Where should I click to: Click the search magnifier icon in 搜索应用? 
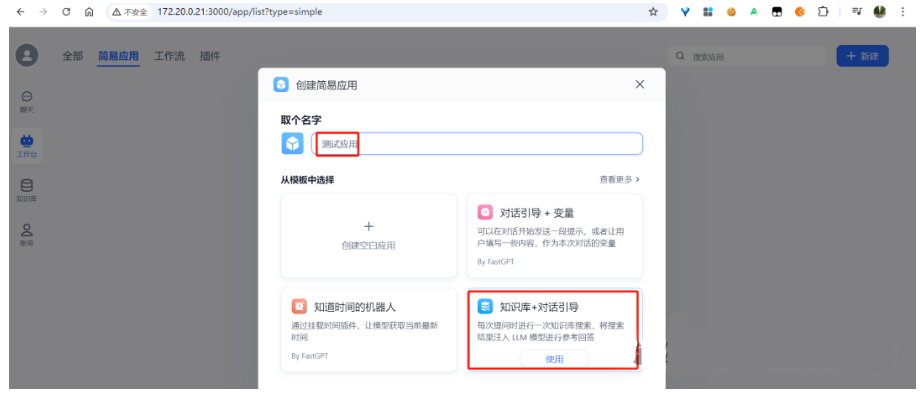[x=680, y=56]
